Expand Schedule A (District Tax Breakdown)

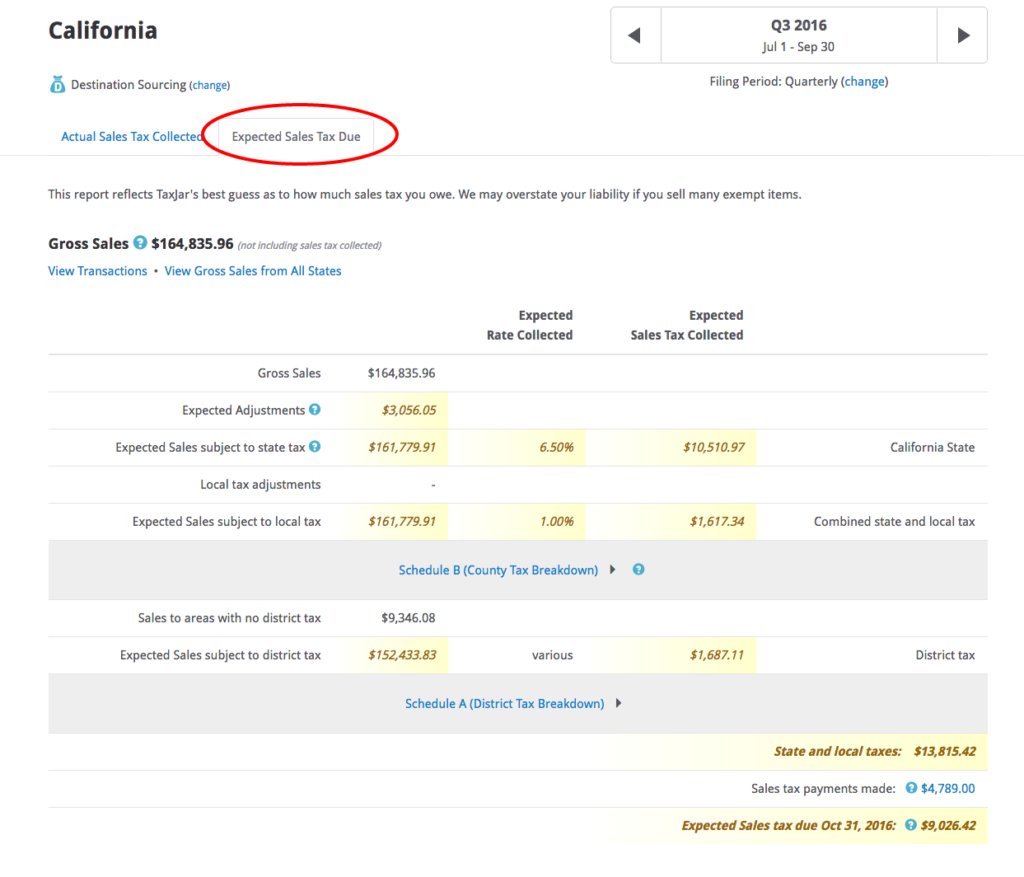pyautogui.click(x=505, y=704)
